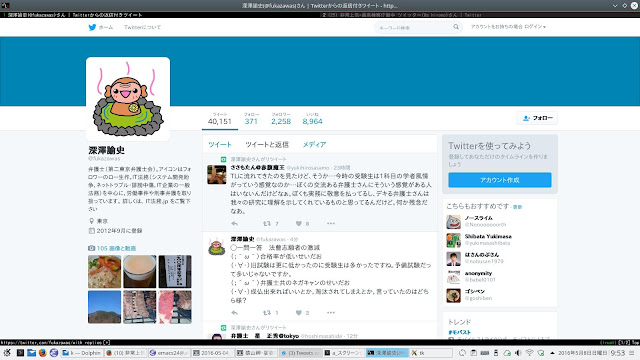Click the アカウント作成 button
The height and width of the screenshot is (360, 640).
[x=500, y=180]
